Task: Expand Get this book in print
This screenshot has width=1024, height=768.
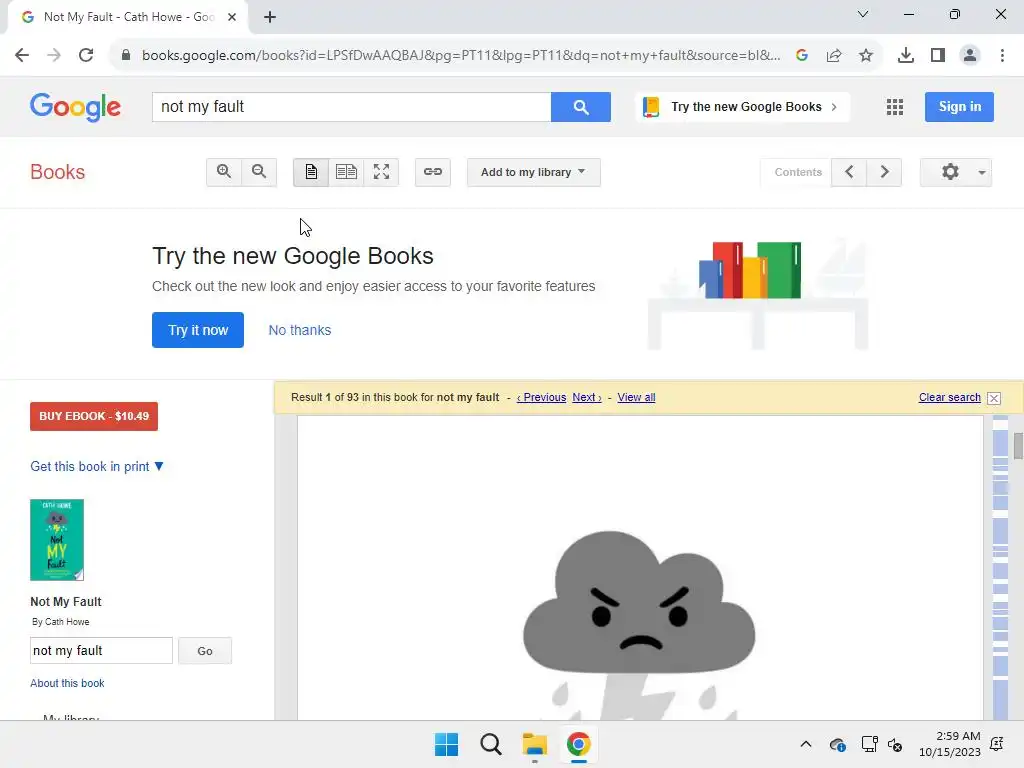Action: 97,466
